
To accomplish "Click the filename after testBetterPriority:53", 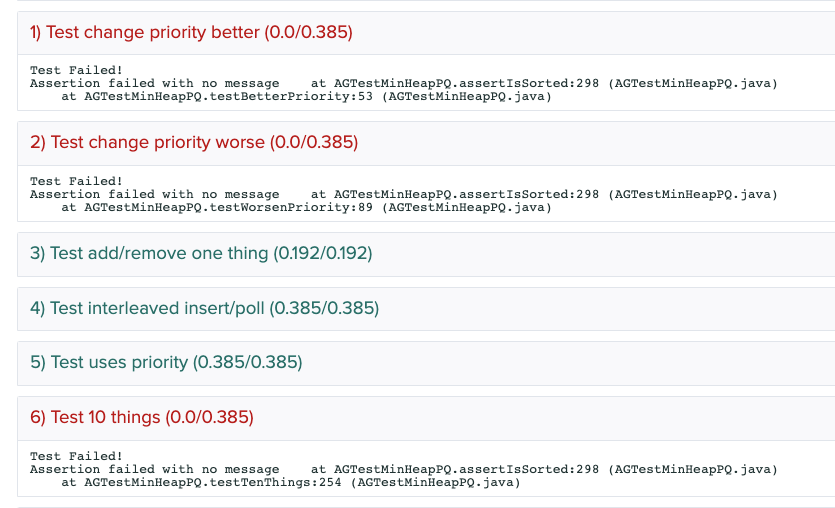I will point(470,97).
